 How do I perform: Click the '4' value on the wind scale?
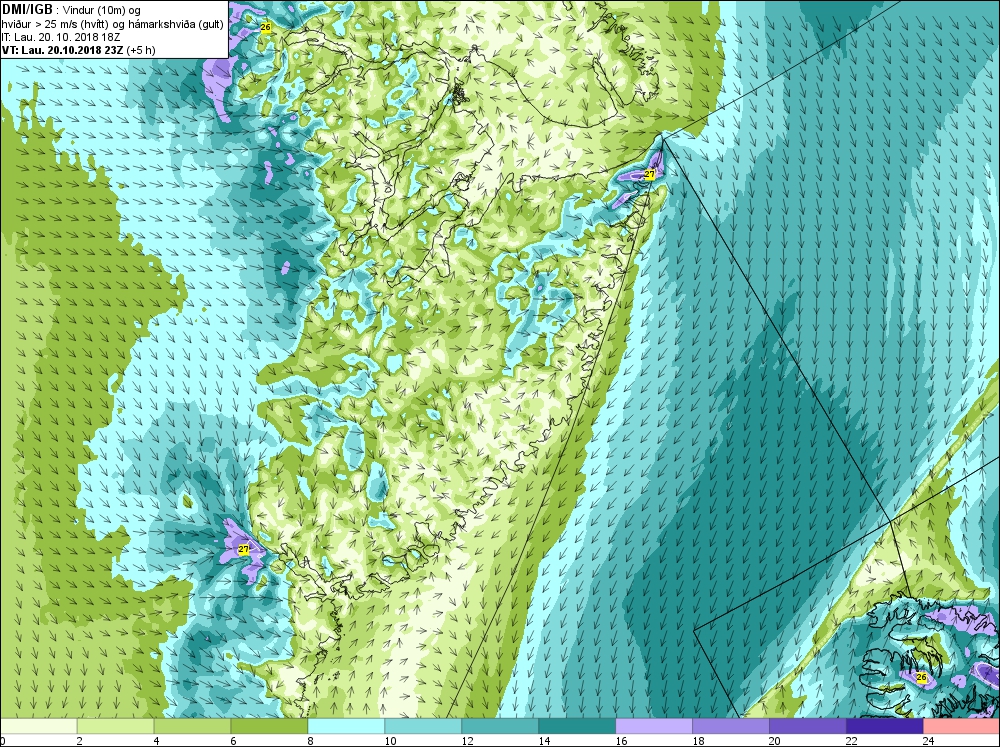156,741
